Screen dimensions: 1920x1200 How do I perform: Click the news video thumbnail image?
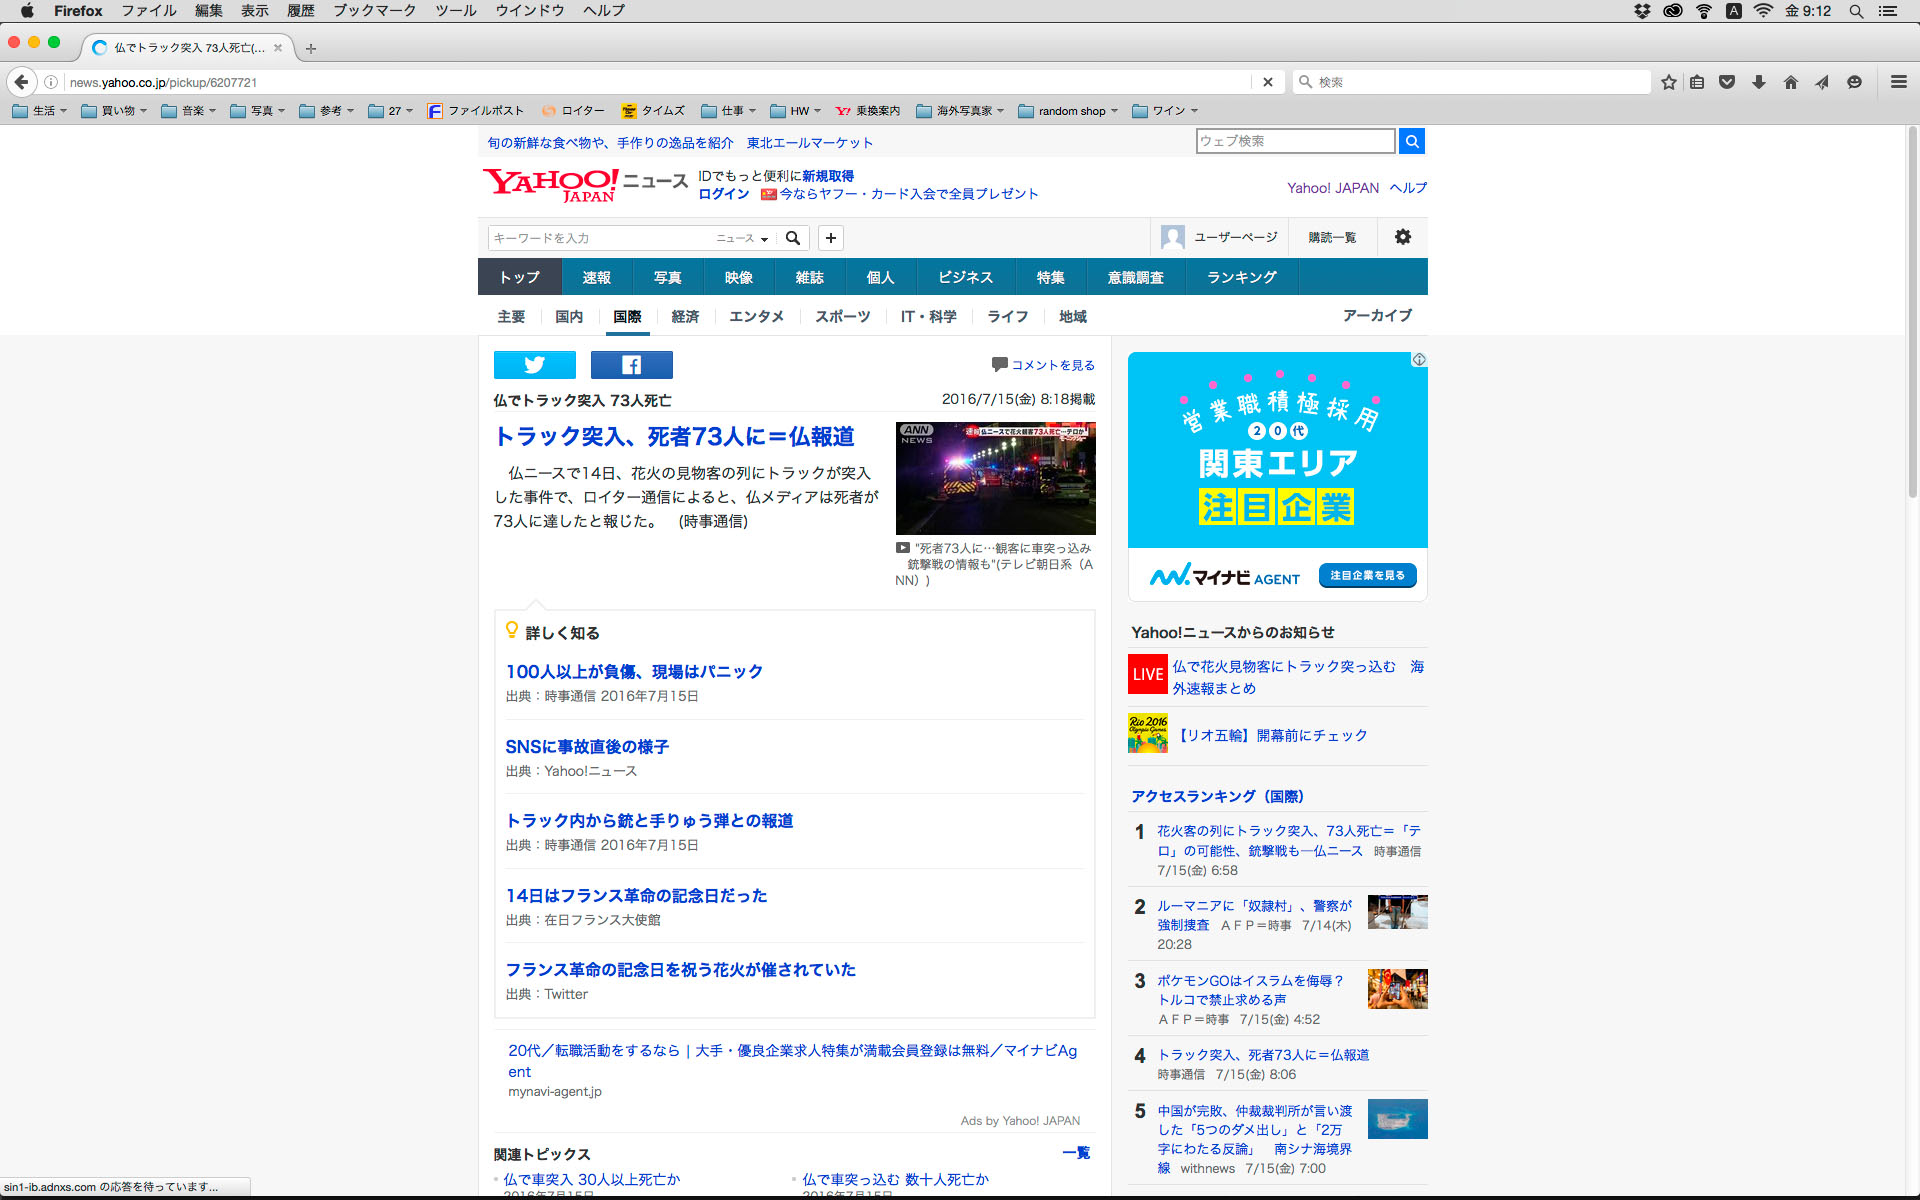(995, 478)
